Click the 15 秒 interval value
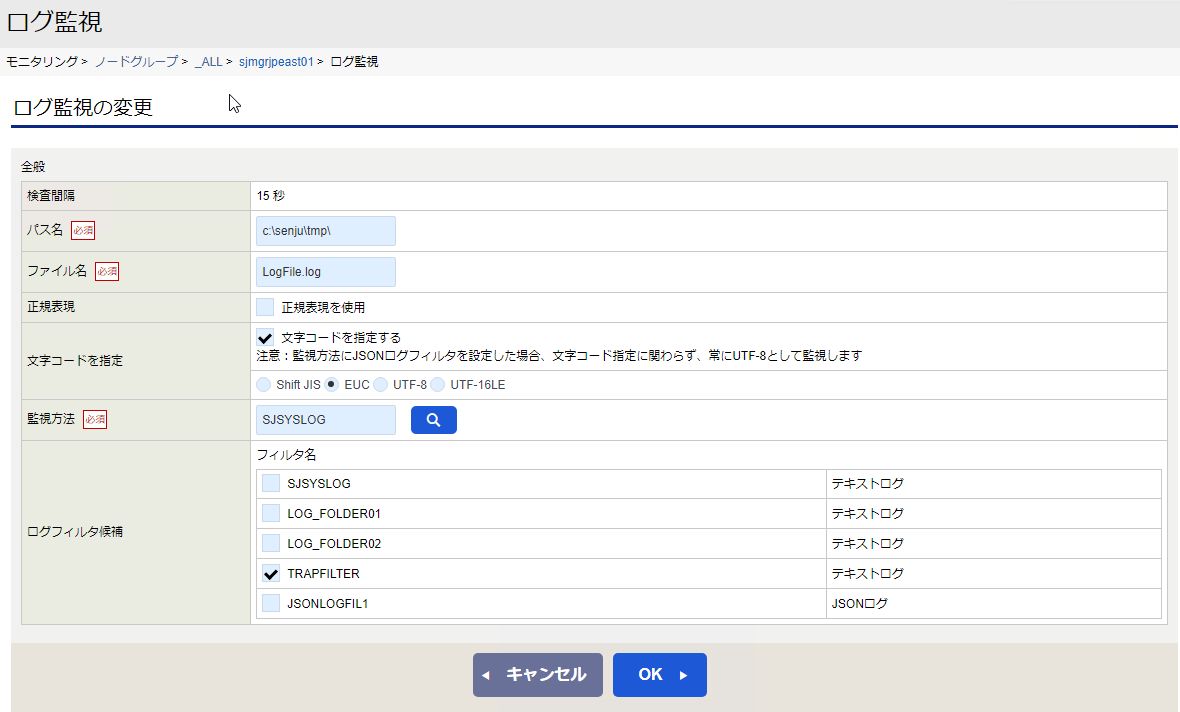Image resolution: width=1180 pixels, height=712 pixels. coord(271,196)
